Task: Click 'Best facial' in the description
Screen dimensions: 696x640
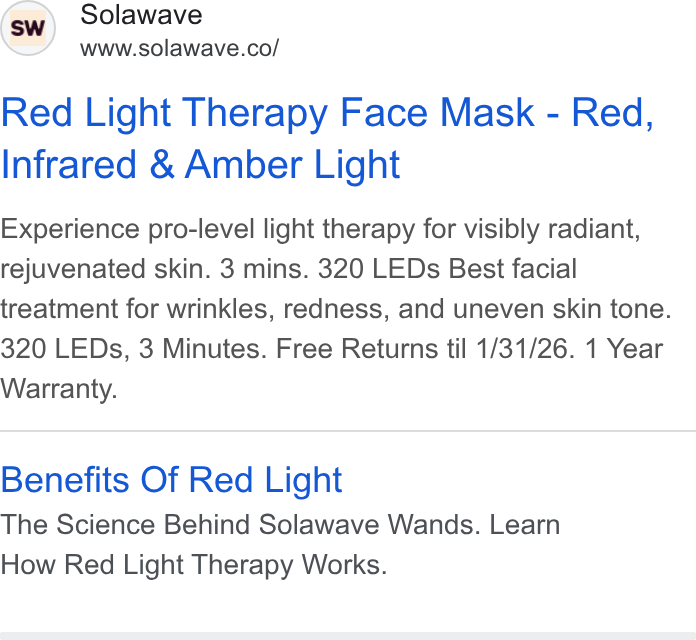Action: pyautogui.click(x=512, y=269)
